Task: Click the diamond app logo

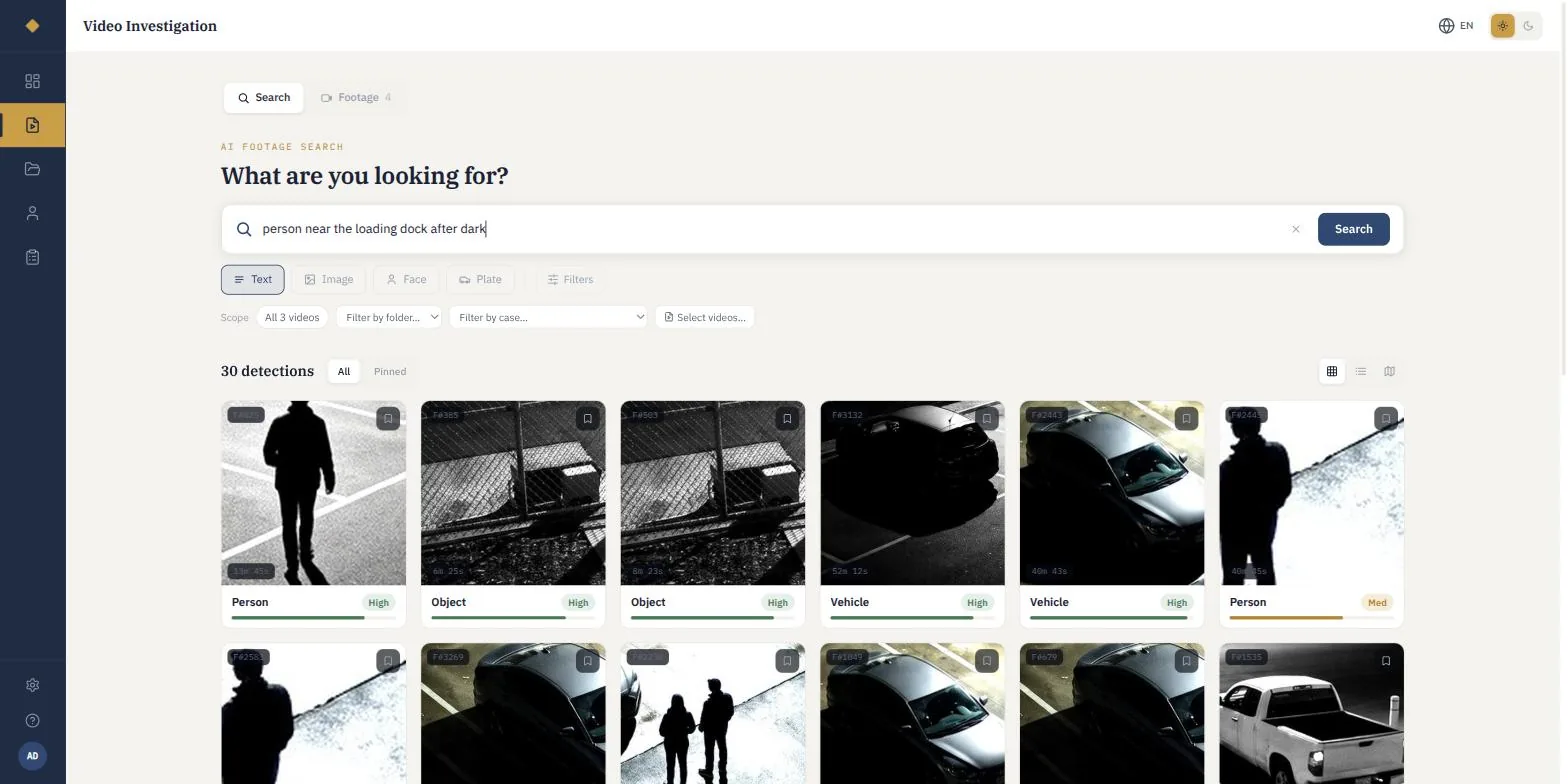Action: pos(32,26)
